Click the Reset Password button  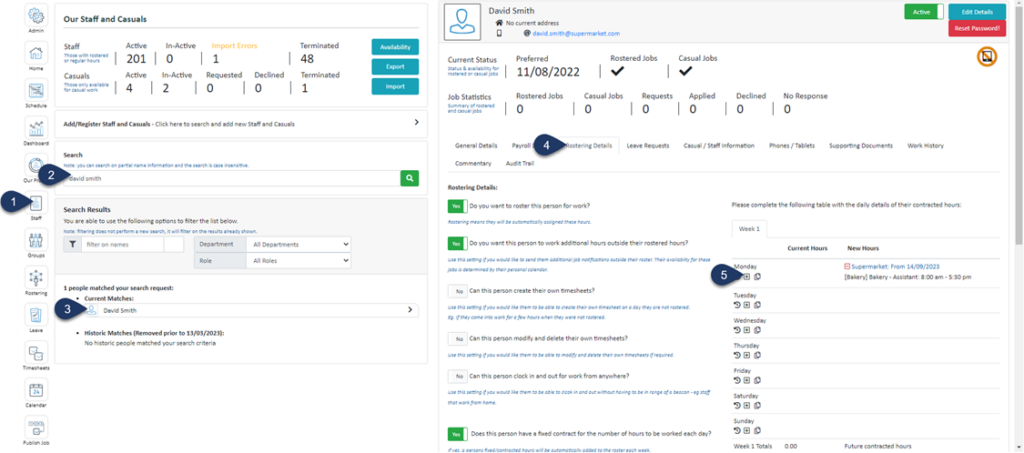(x=976, y=29)
